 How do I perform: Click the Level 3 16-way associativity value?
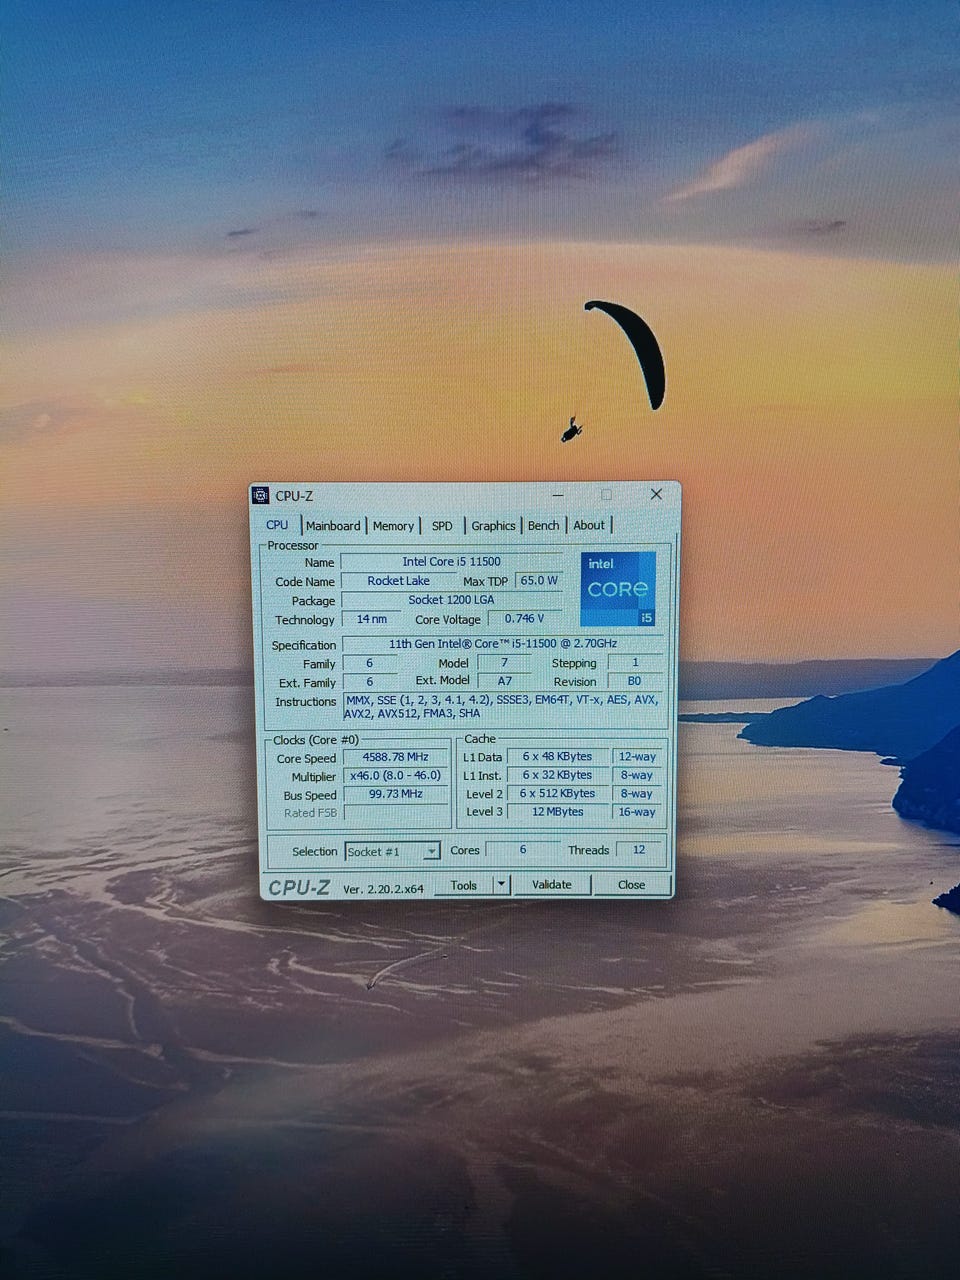[637, 812]
